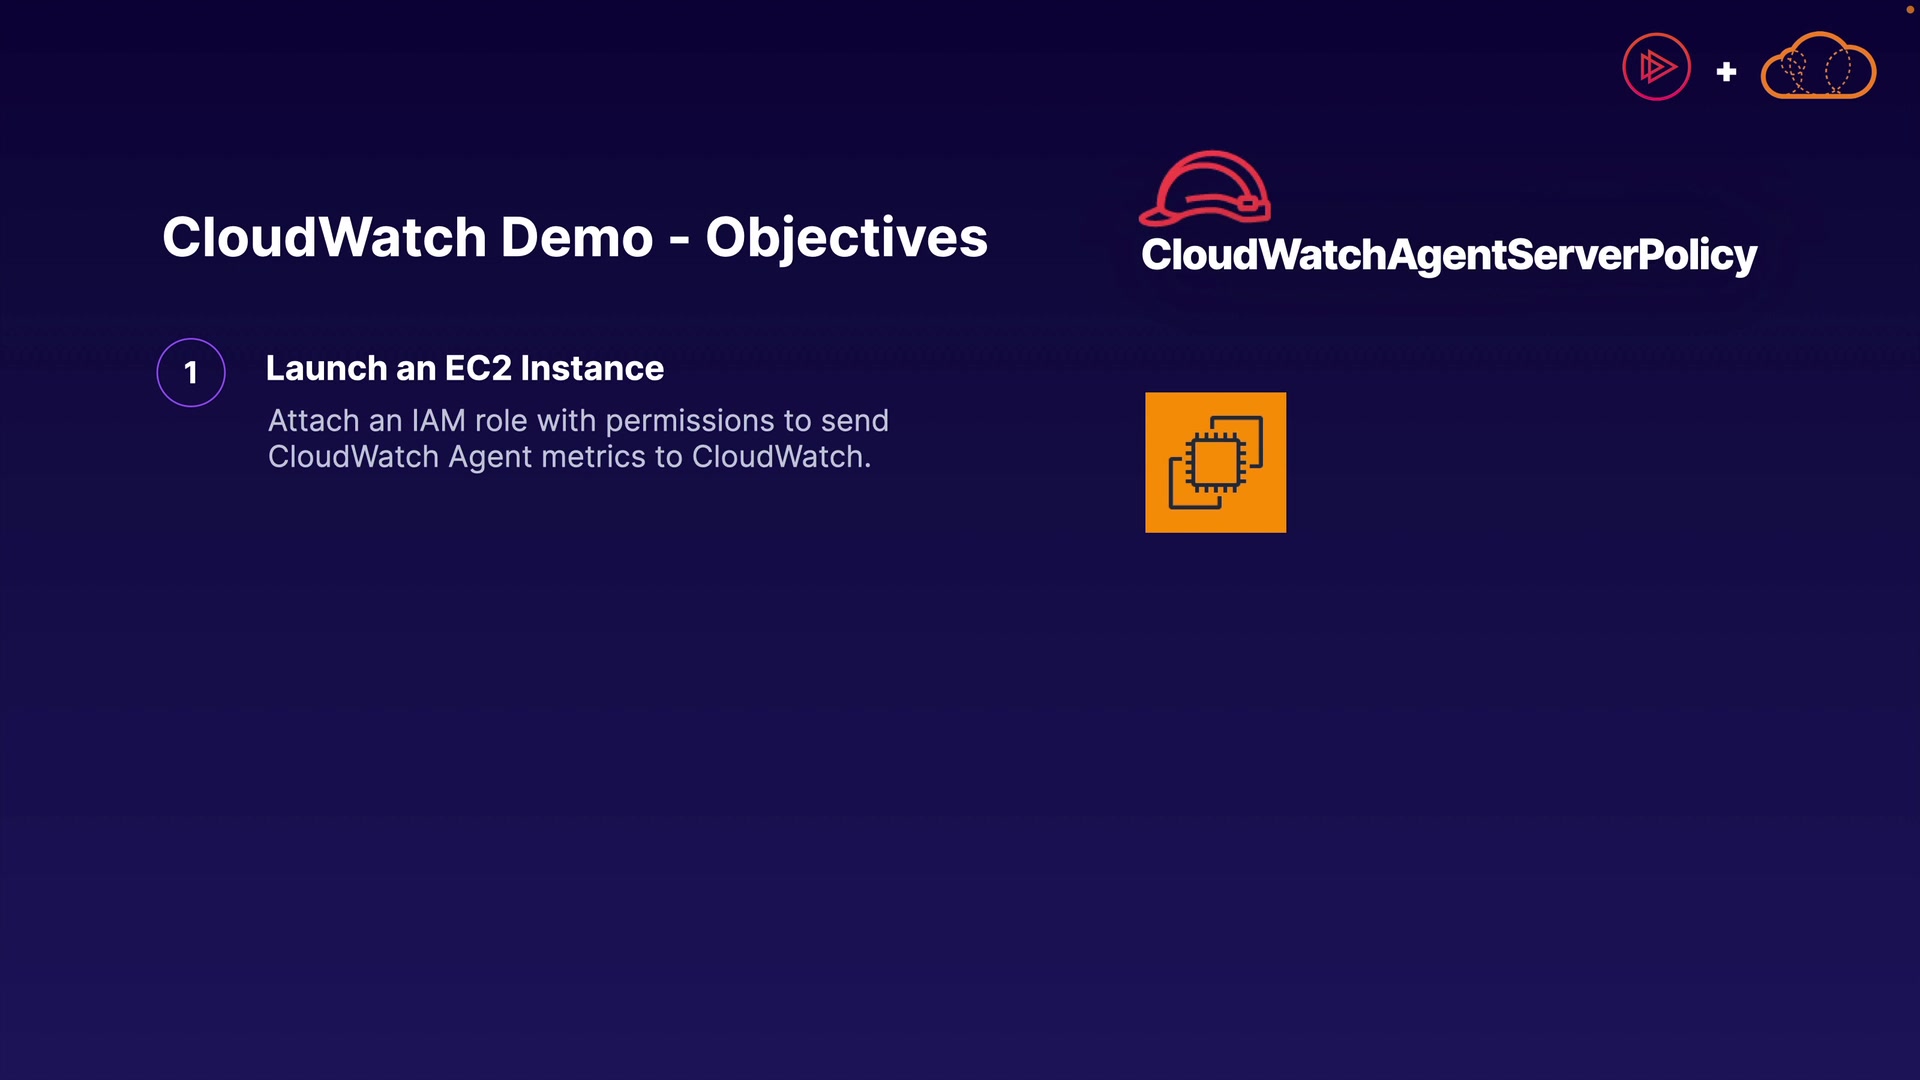The height and width of the screenshot is (1080, 1920).
Task: Click the Pluralsight play logo
Action: pos(1656,67)
